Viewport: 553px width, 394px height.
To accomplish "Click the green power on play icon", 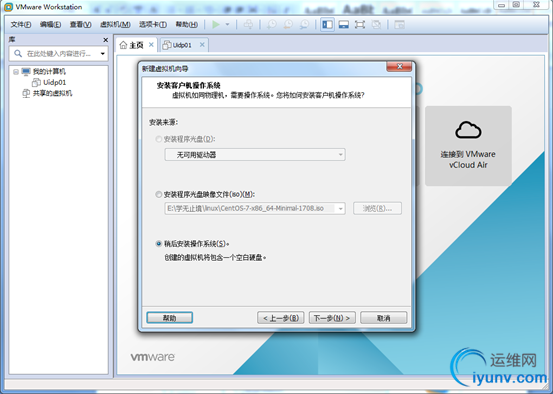I will pyautogui.click(x=216, y=24).
